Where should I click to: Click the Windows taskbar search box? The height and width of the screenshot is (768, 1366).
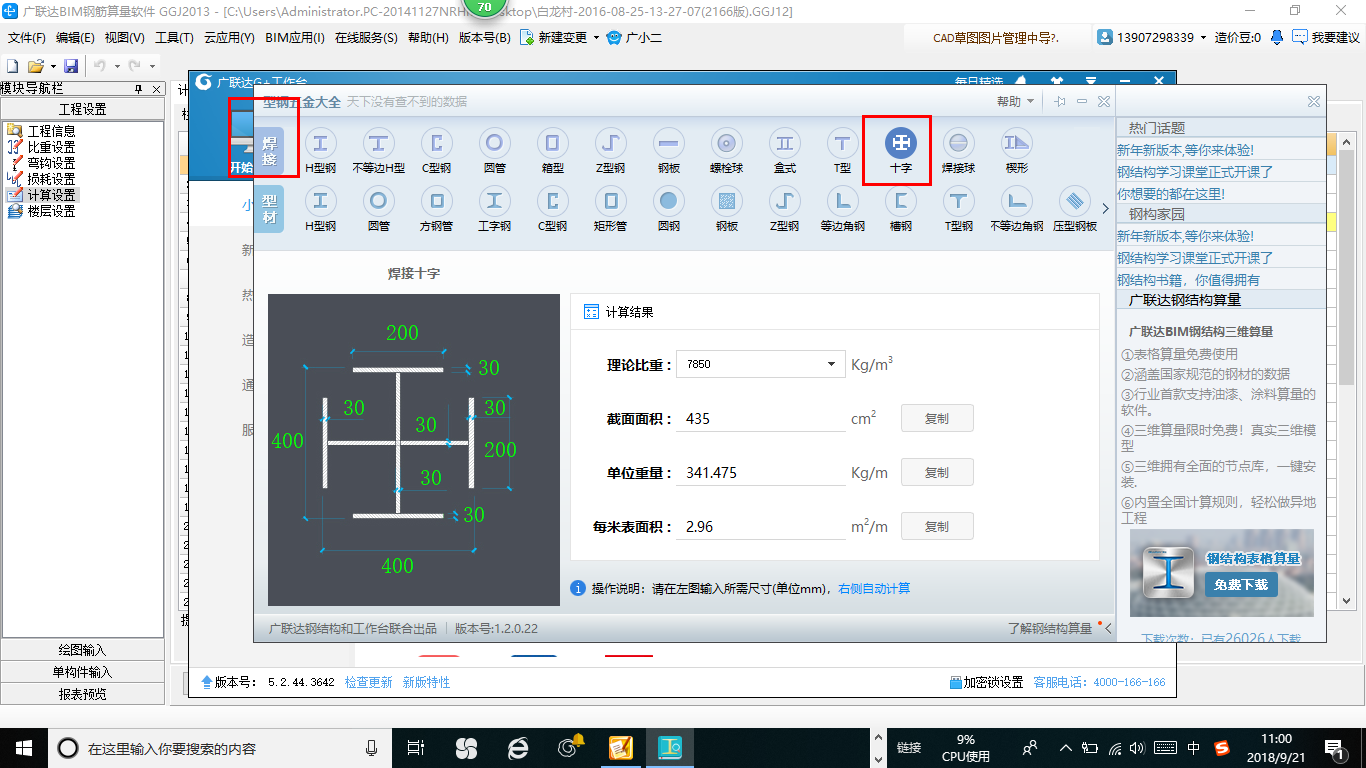(x=219, y=747)
